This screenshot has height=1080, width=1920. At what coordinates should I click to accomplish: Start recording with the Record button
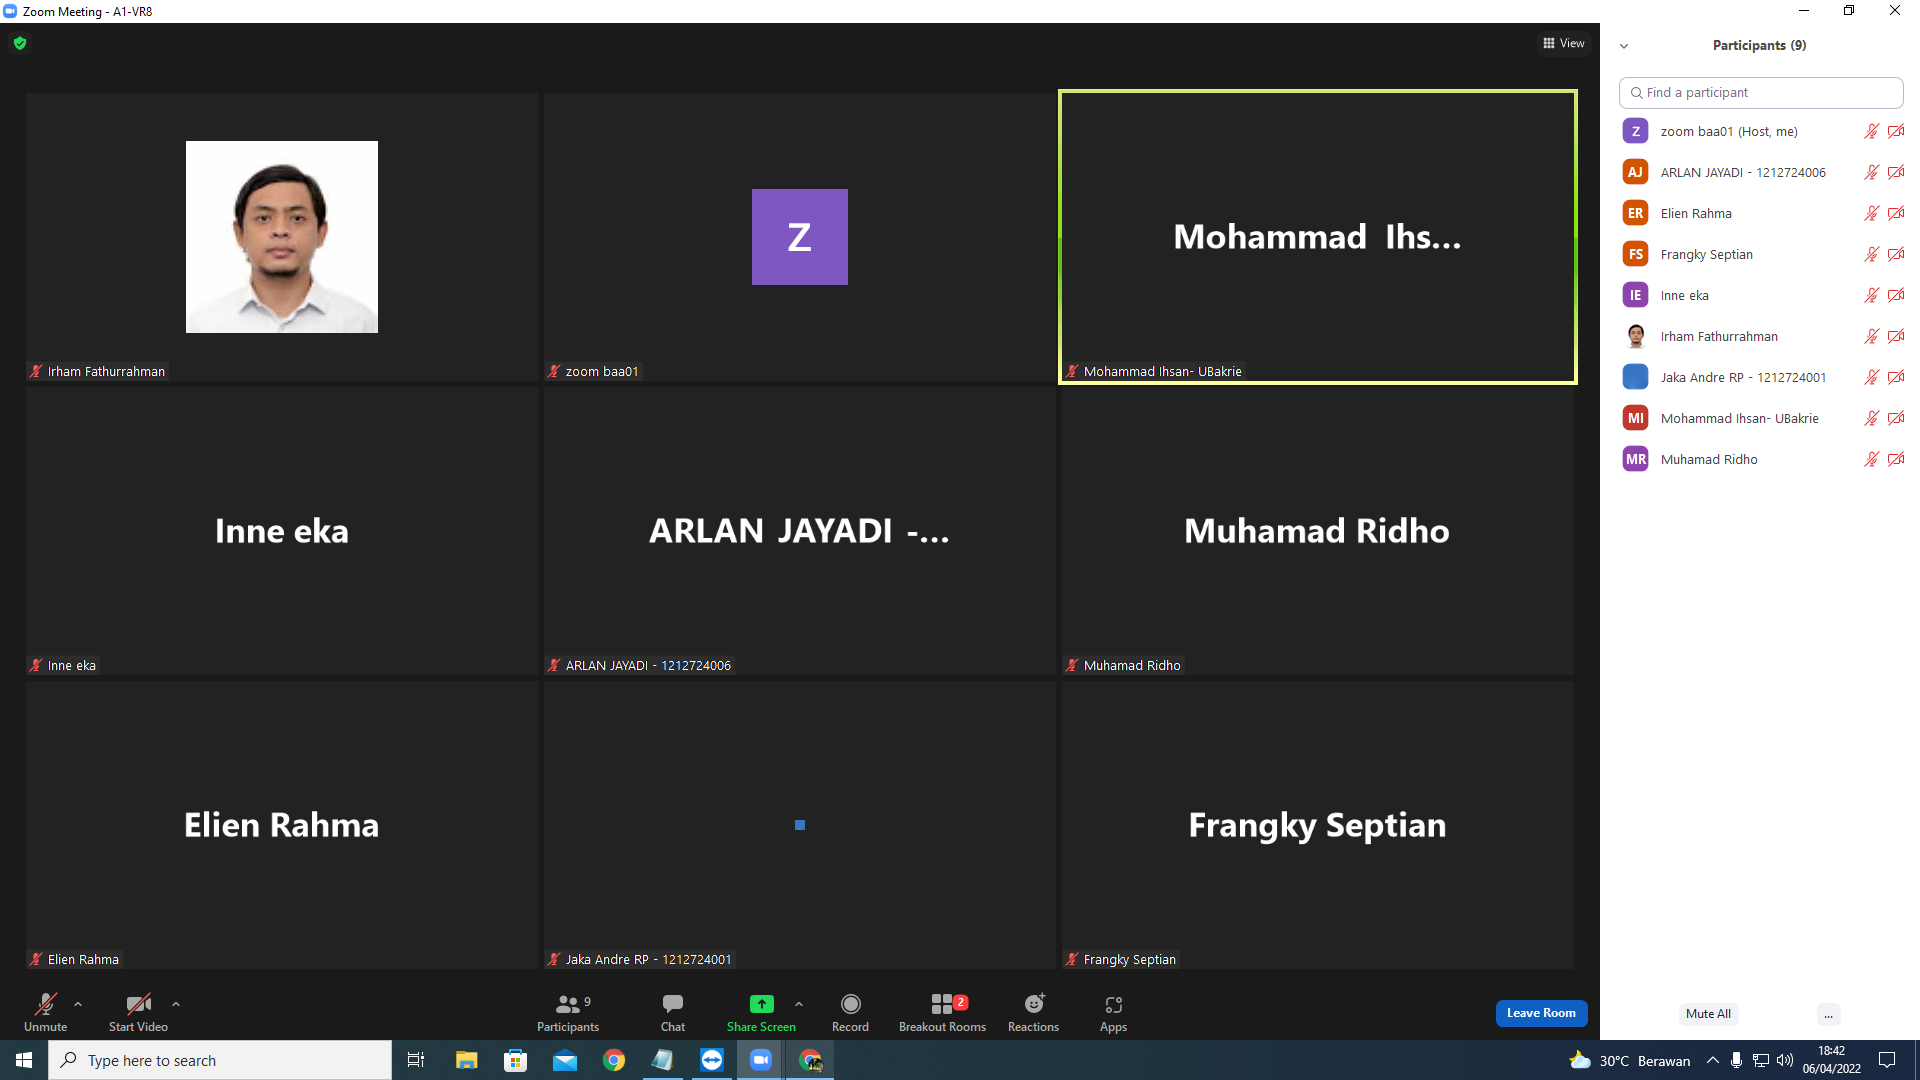coord(851,1012)
